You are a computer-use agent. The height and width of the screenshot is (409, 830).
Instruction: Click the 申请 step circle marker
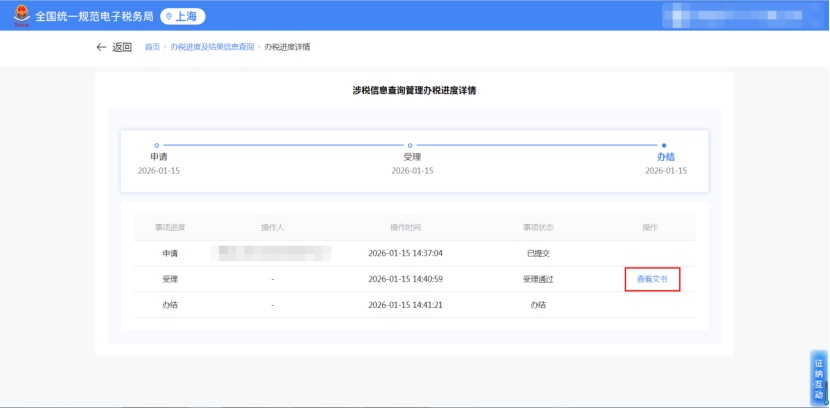[x=157, y=145]
